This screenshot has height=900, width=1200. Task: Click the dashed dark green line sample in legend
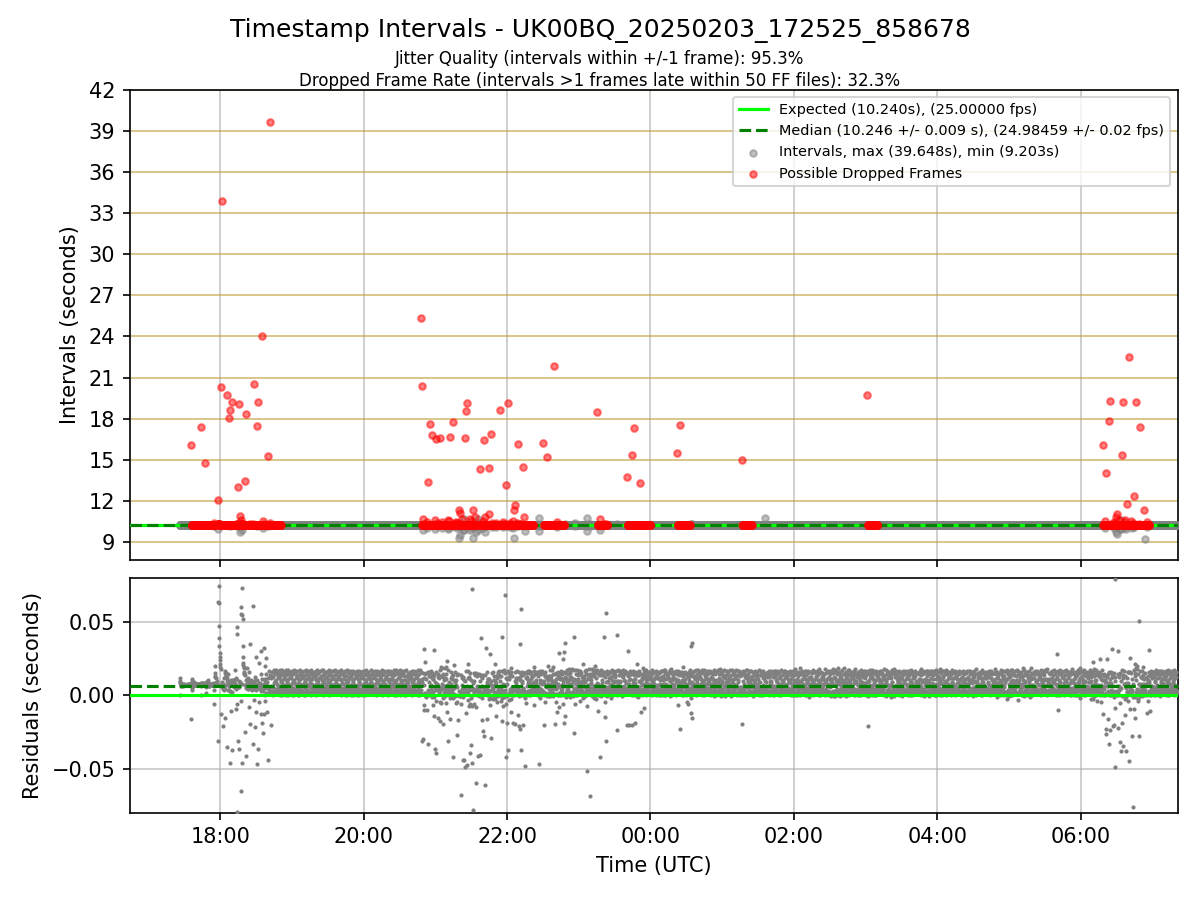[x=753, y=131]
